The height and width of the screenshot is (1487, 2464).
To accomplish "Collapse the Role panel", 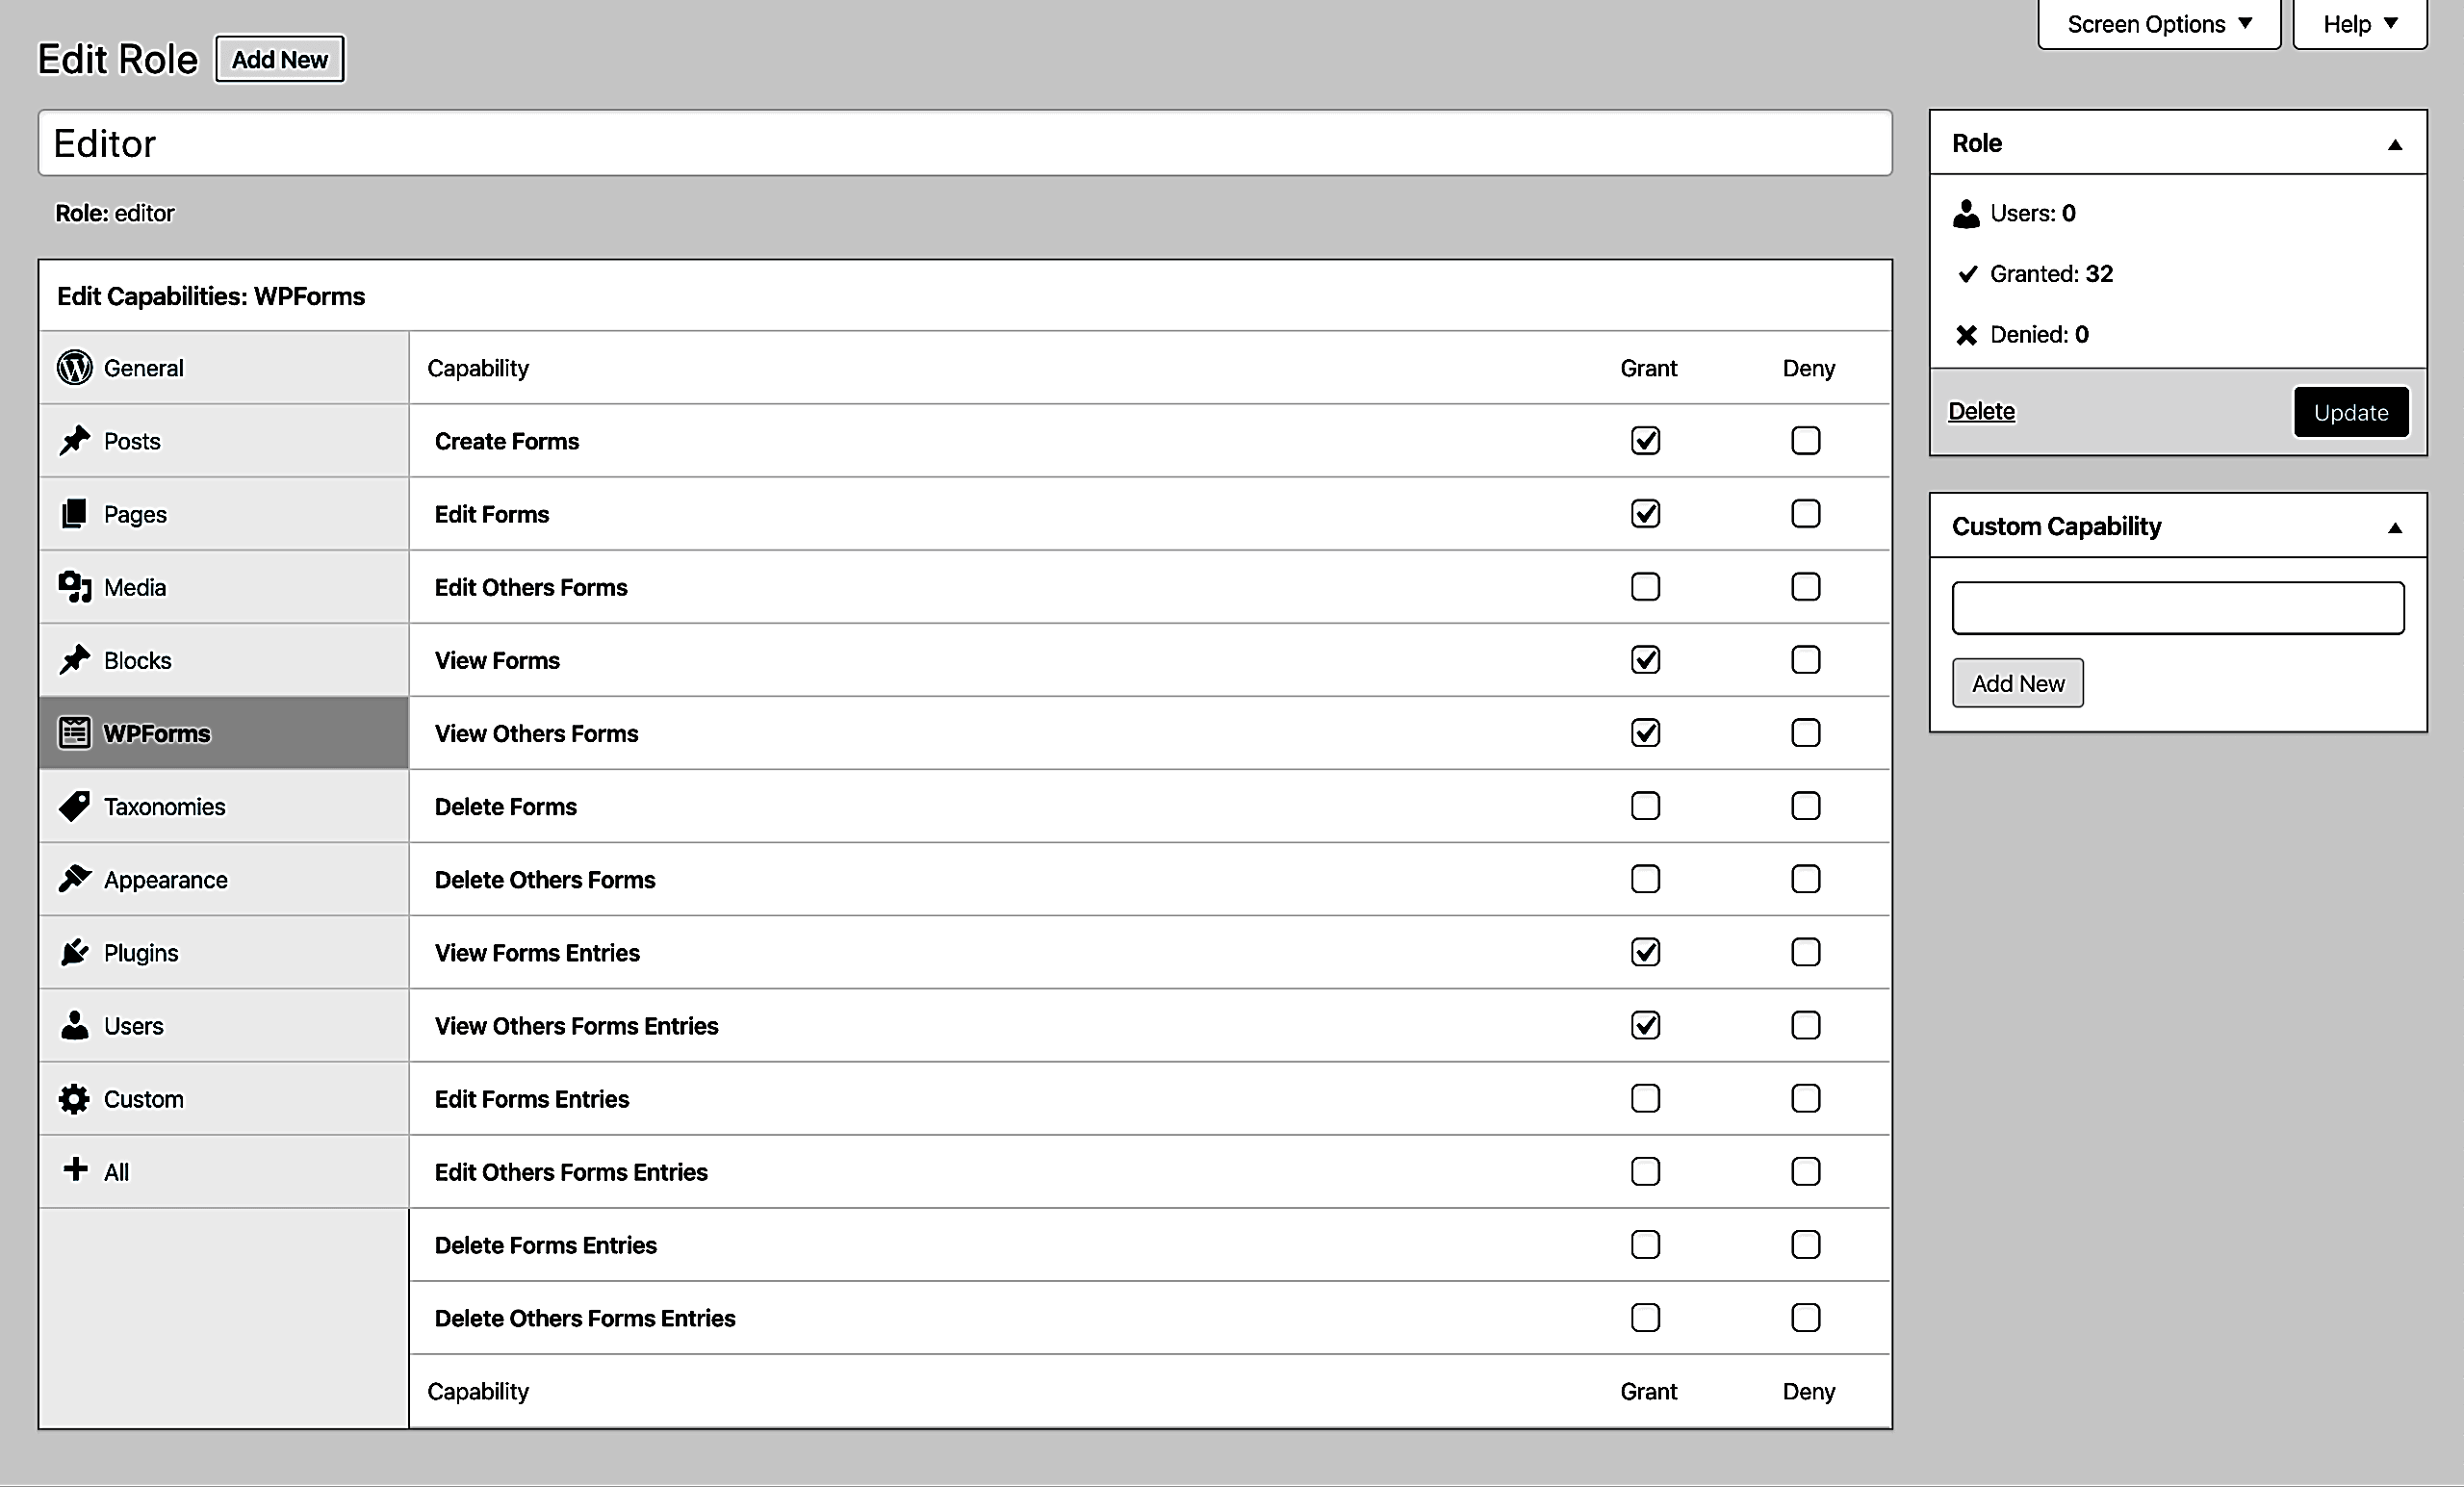I will [2394, 144].
